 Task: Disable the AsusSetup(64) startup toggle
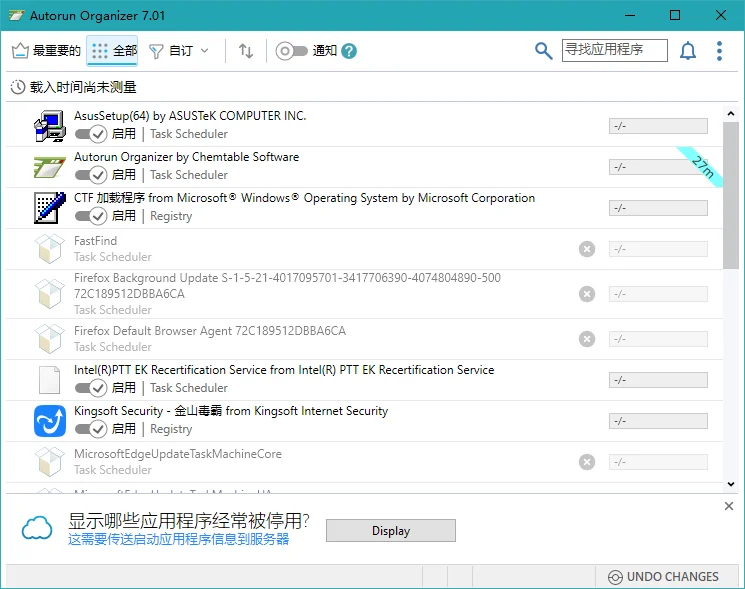[x=91, y=134]
